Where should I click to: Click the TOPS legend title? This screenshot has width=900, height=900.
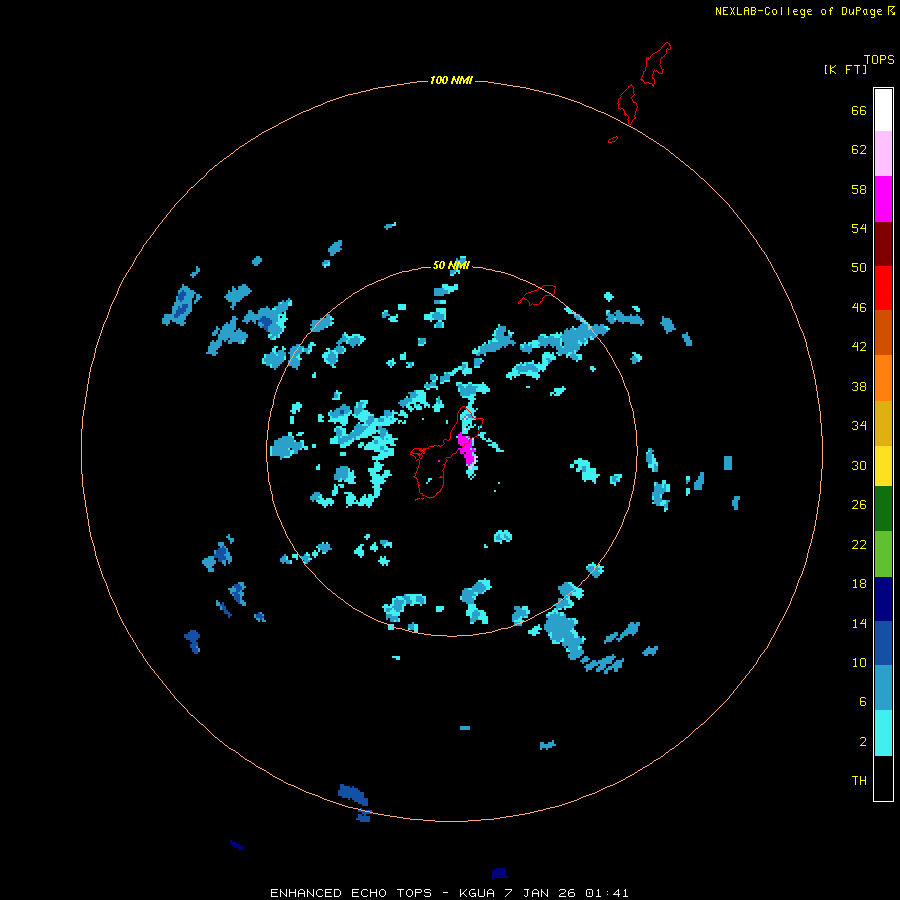click(x=879, y=59)
